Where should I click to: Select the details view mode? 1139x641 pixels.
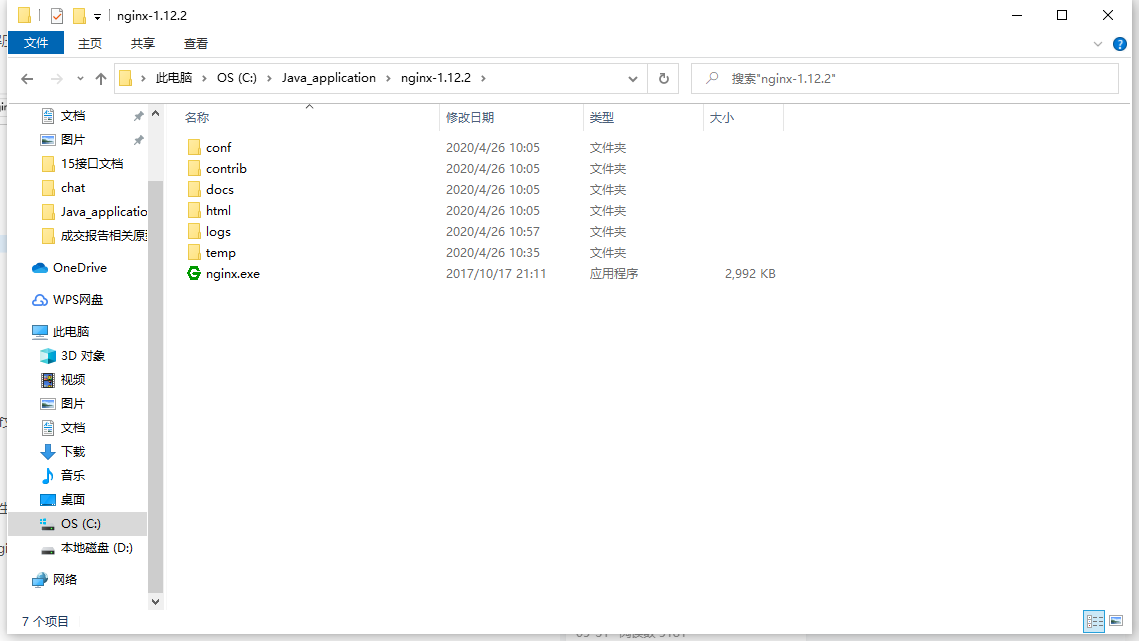click(x=1094, y=621)
